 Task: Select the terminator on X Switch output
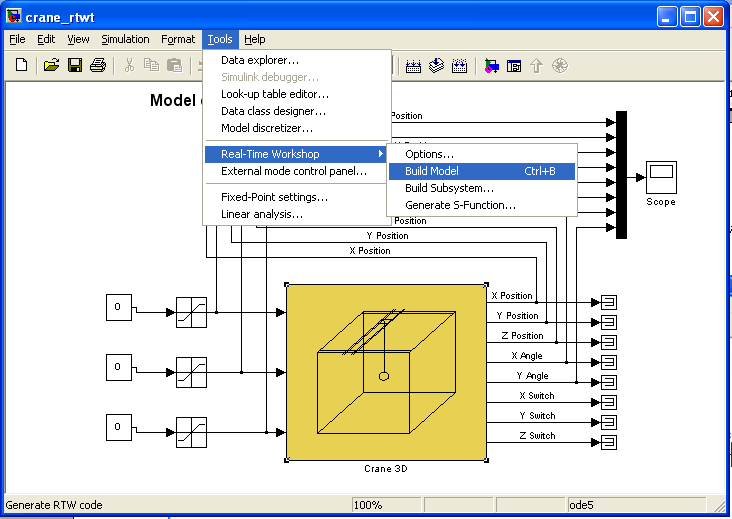pyautogui.click(x=609, y=402)
